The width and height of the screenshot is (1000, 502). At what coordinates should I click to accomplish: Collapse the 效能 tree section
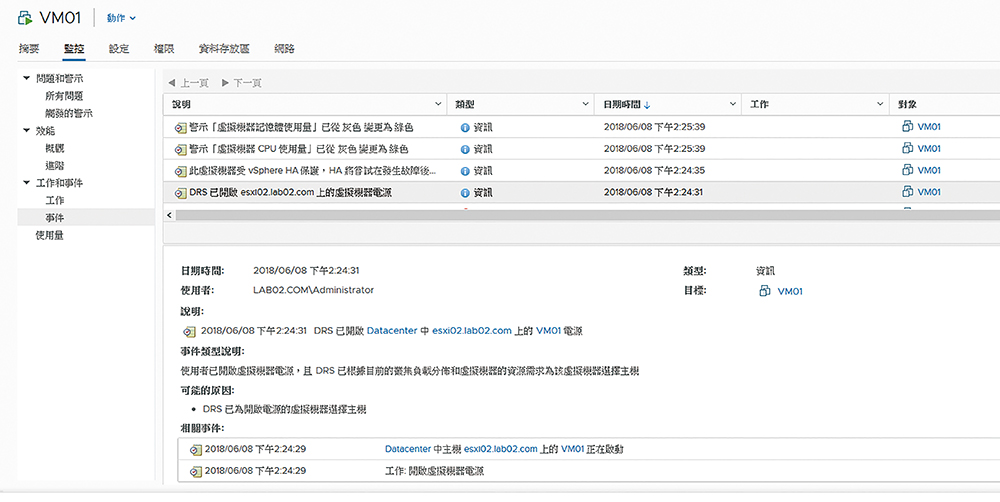point(26,131)
